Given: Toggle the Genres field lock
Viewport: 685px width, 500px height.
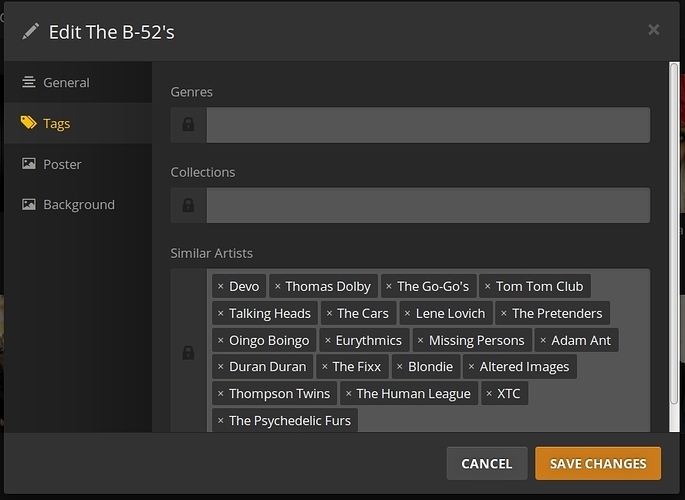Looking at the screenshot, I should click(188, 125).
